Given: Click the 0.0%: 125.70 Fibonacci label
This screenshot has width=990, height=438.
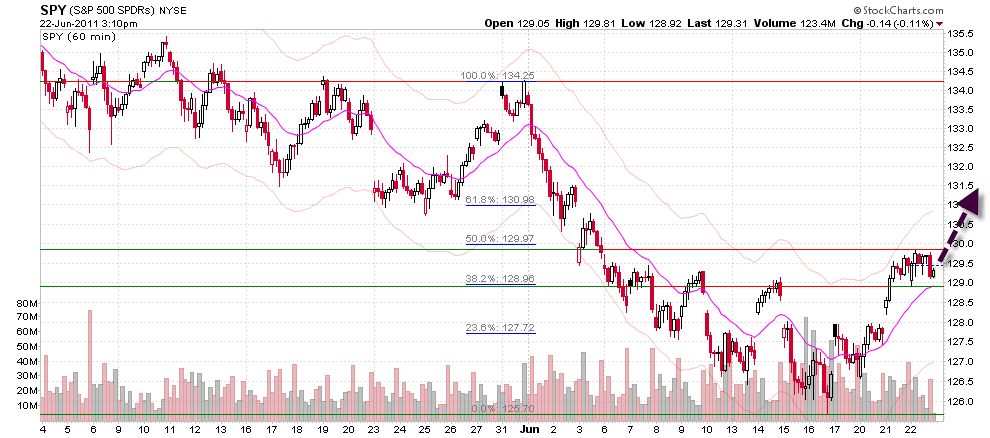Looking at the screenshot, I should 503,408.
